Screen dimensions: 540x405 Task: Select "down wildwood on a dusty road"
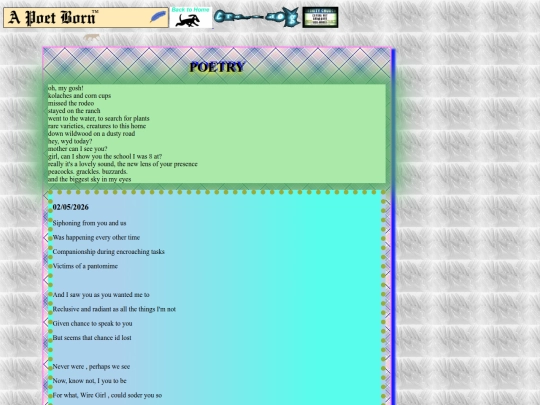[x=91, y=134]
